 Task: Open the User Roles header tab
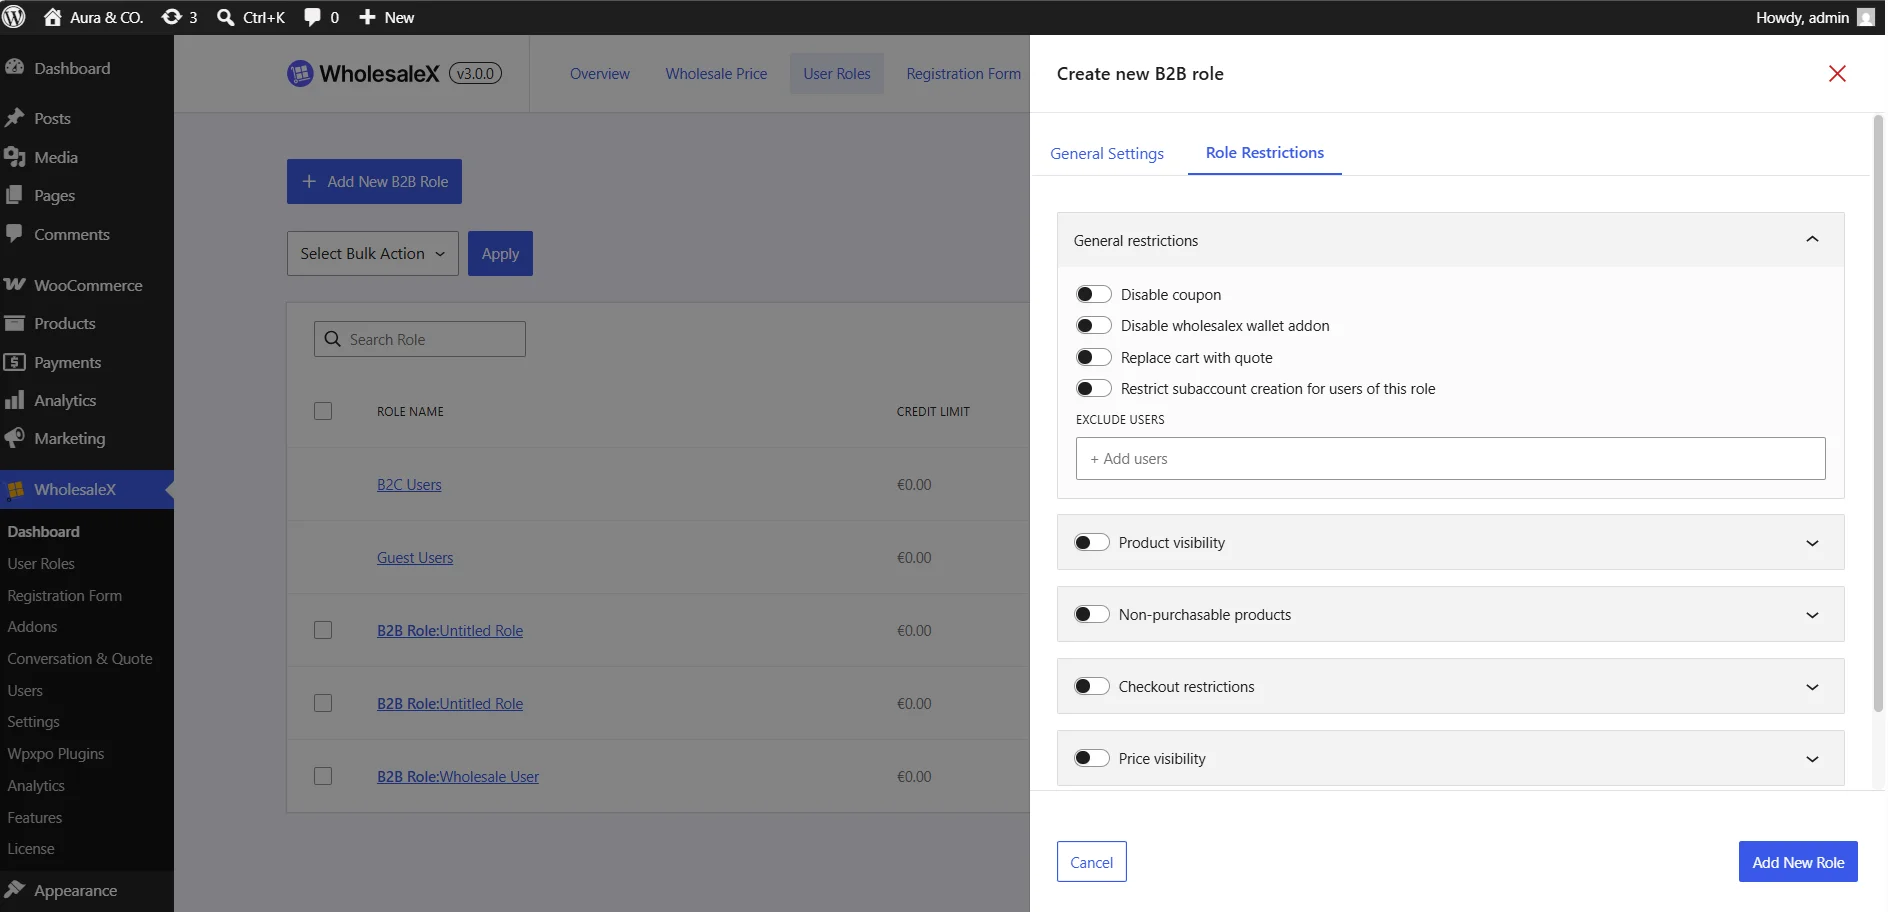click(837, 73)
